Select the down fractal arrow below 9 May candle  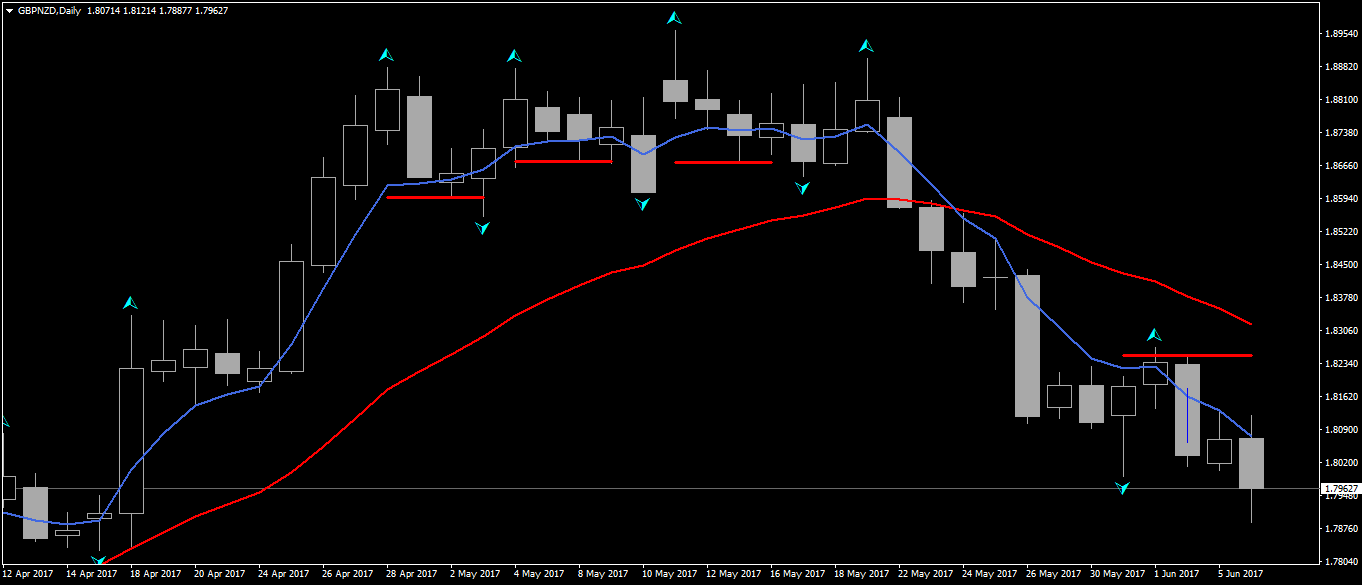(643, 203)
